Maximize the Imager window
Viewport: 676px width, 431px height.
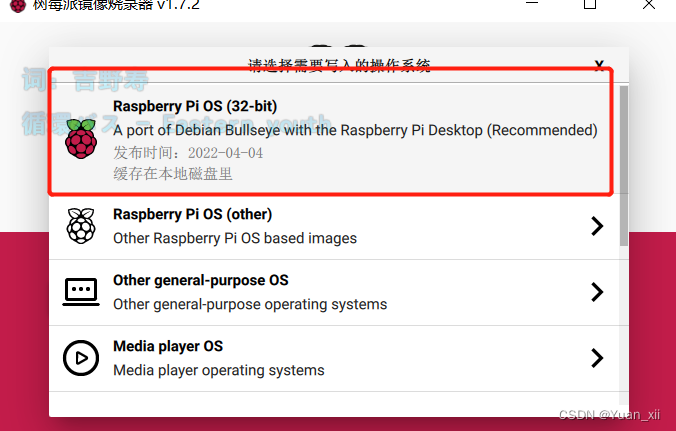pos(590,3)
